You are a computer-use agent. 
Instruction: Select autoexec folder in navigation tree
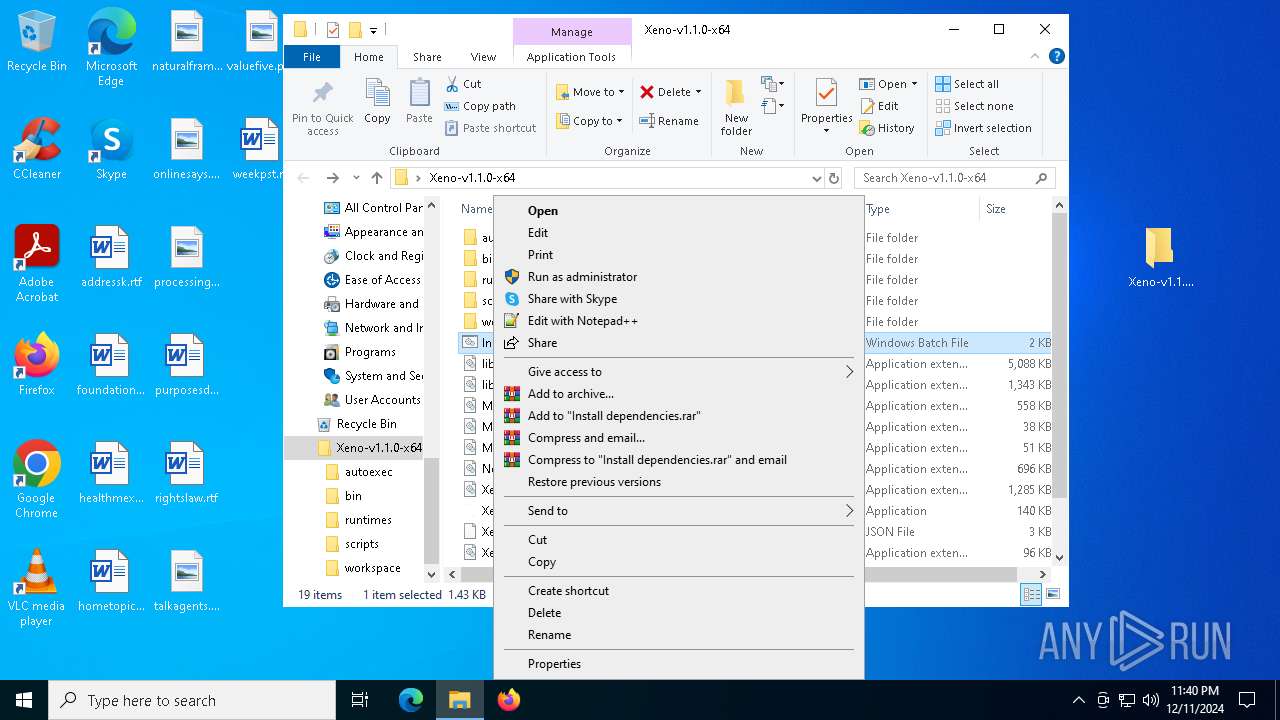pos(368,472)
